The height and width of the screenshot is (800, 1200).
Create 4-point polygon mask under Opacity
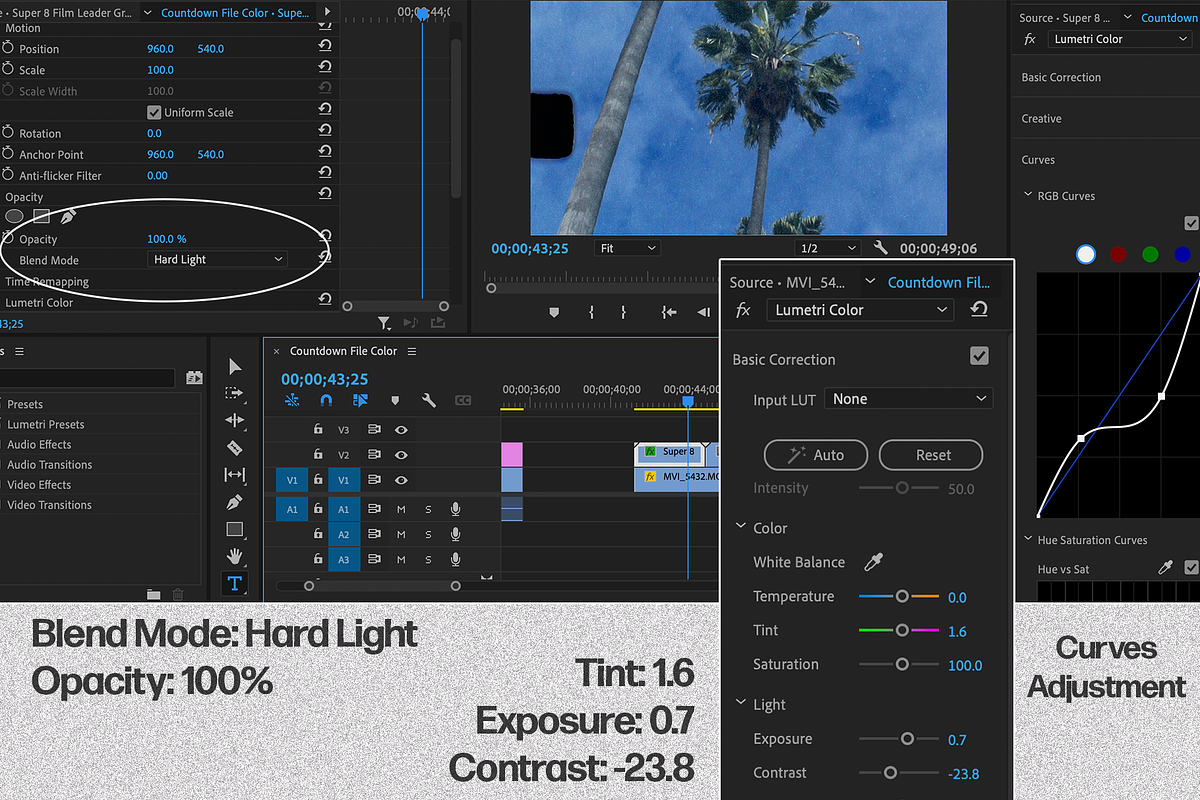point(41,216)
